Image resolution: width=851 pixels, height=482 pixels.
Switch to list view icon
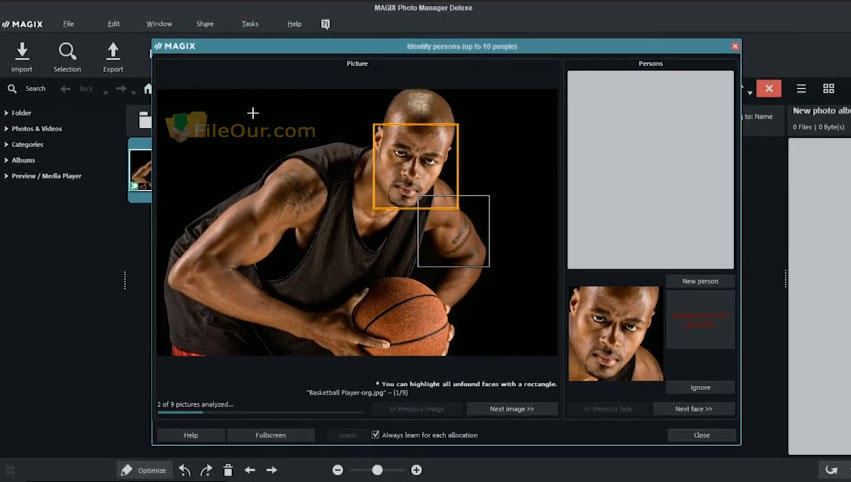(801, 89)
